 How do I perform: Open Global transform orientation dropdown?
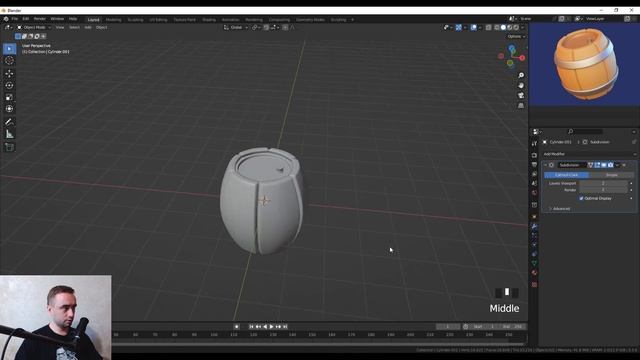(x=236, y=27)
